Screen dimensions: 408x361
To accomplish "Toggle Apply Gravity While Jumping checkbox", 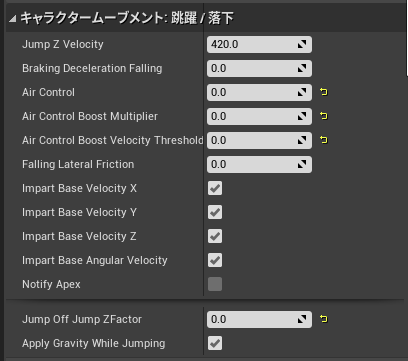I will [215, 343].
